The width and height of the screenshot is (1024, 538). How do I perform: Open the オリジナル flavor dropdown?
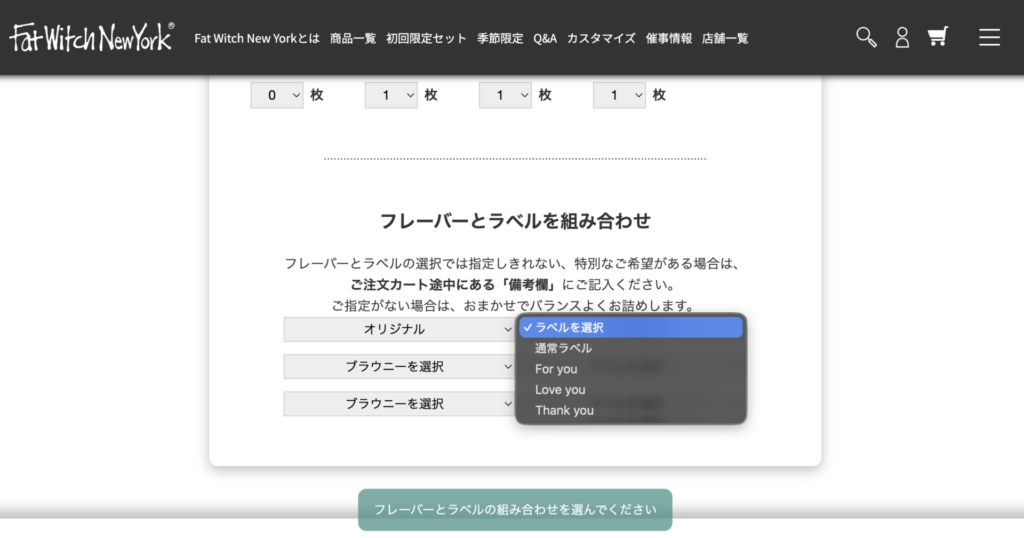point(399,329)
